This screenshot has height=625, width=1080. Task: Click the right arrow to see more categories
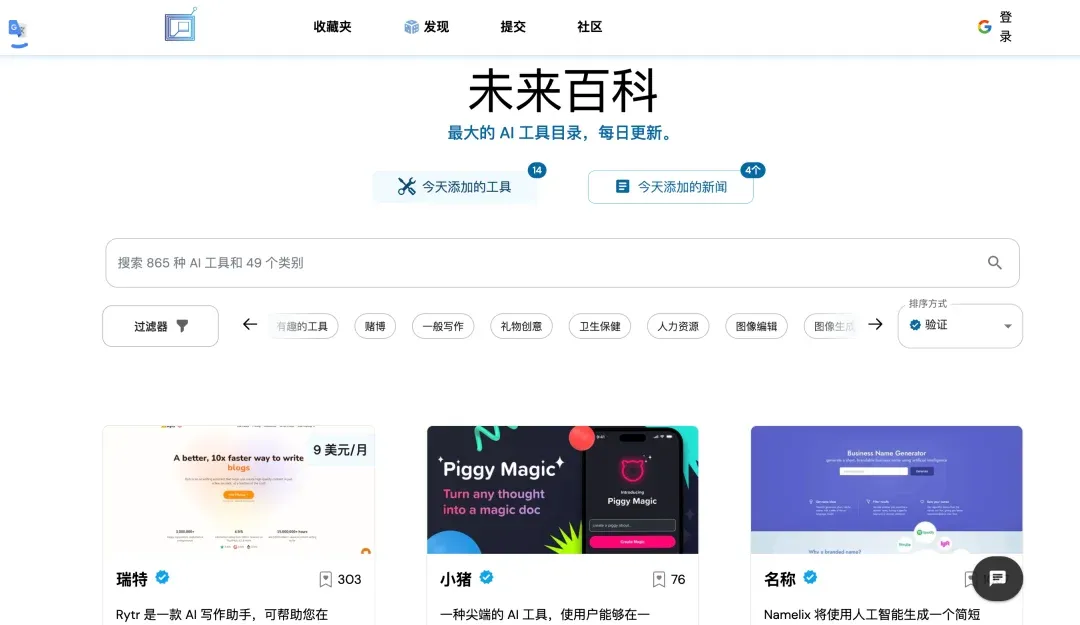coord(875,325)
